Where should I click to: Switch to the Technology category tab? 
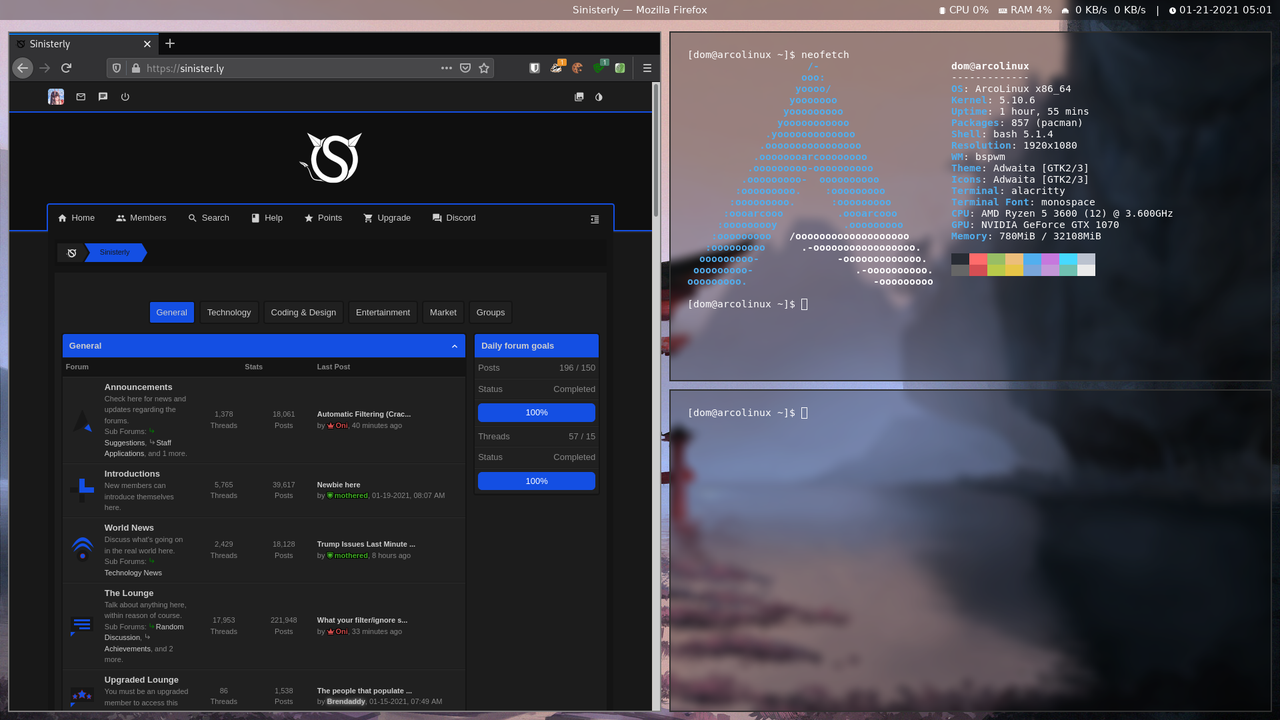(x=229, y=312)
